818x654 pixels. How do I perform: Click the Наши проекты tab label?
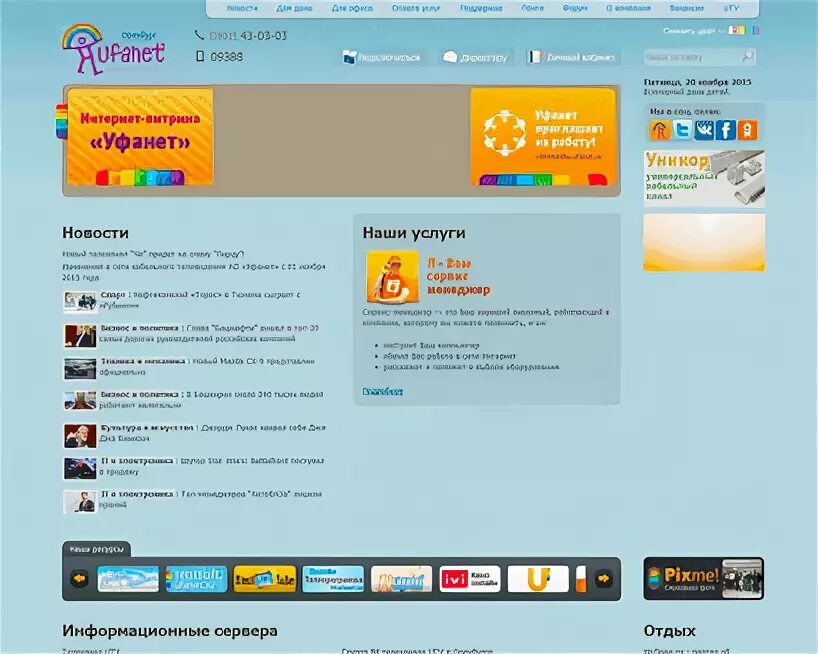97,549
